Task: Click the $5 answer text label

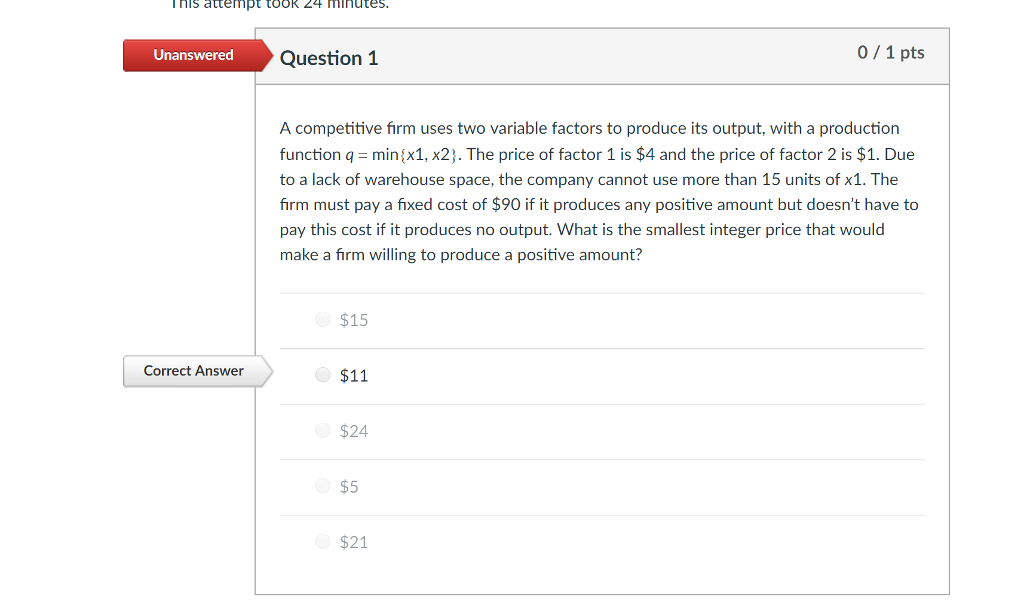Action: [350, 485]
